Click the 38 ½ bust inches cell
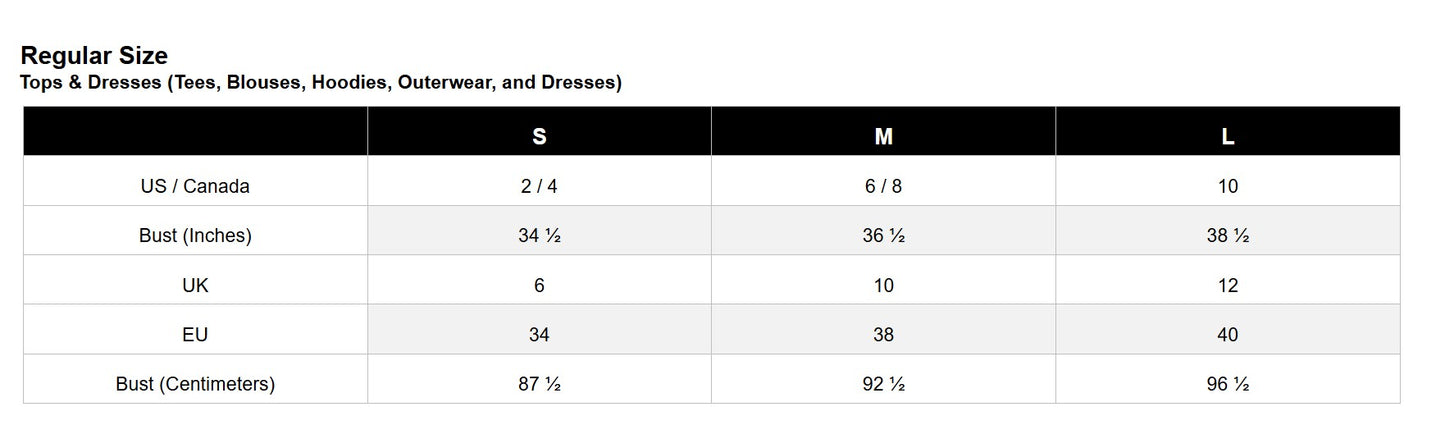 click(1228, 236)
